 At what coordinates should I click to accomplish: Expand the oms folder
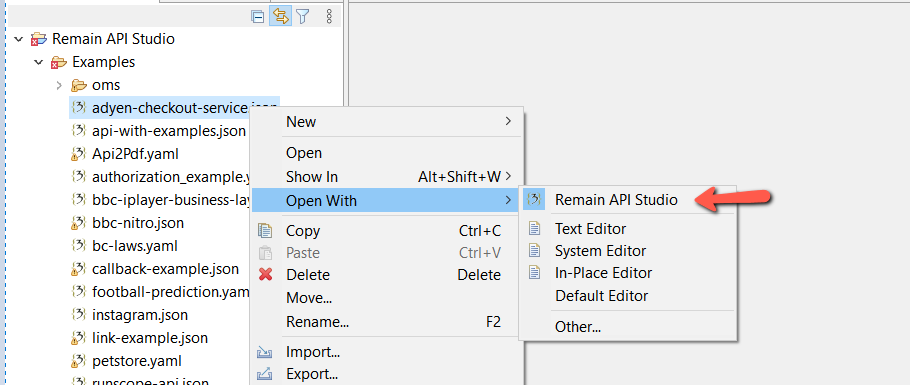tap(59, 85)
